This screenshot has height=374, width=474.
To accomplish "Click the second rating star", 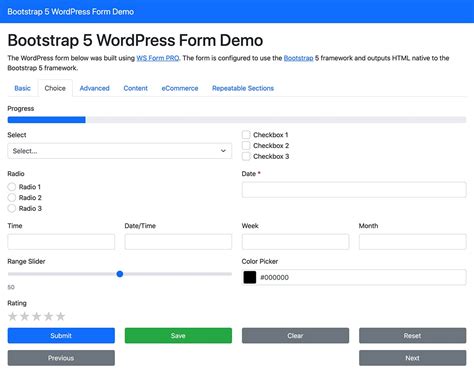I will tap(24, 316).
